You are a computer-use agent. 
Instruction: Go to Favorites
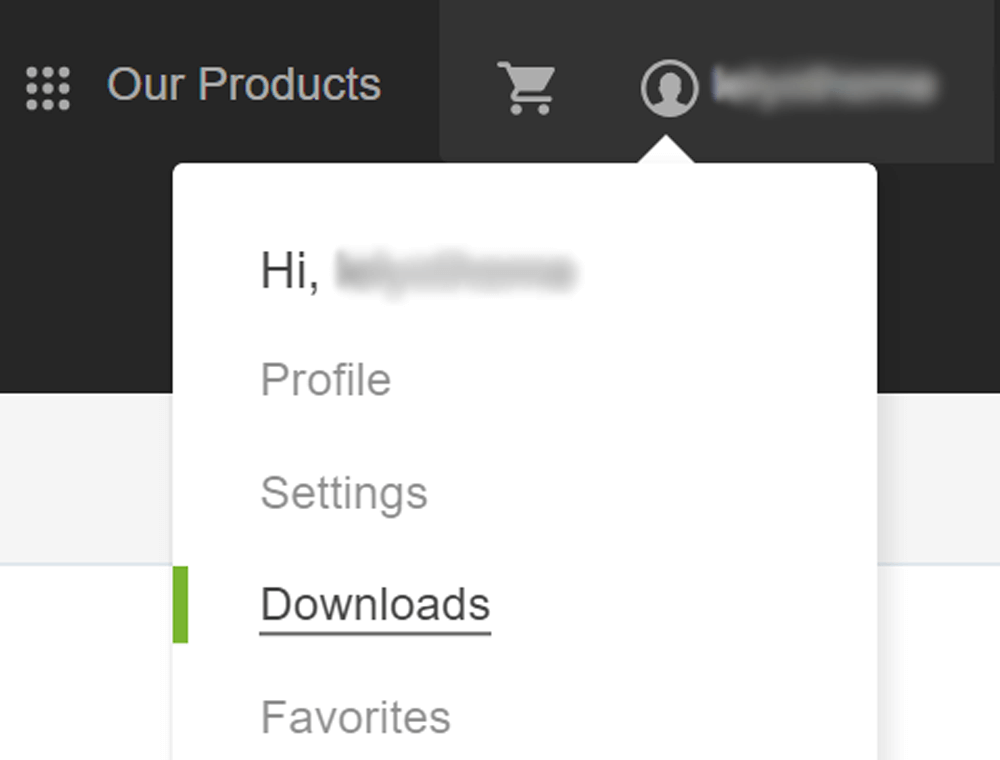pyautogui.click(x=355, y=715)
